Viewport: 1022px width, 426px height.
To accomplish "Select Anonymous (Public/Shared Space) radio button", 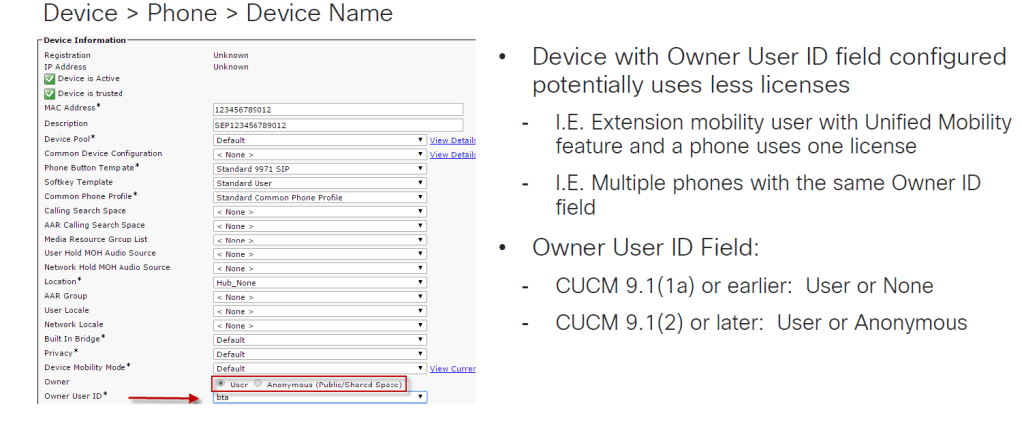I will (259, 383).
